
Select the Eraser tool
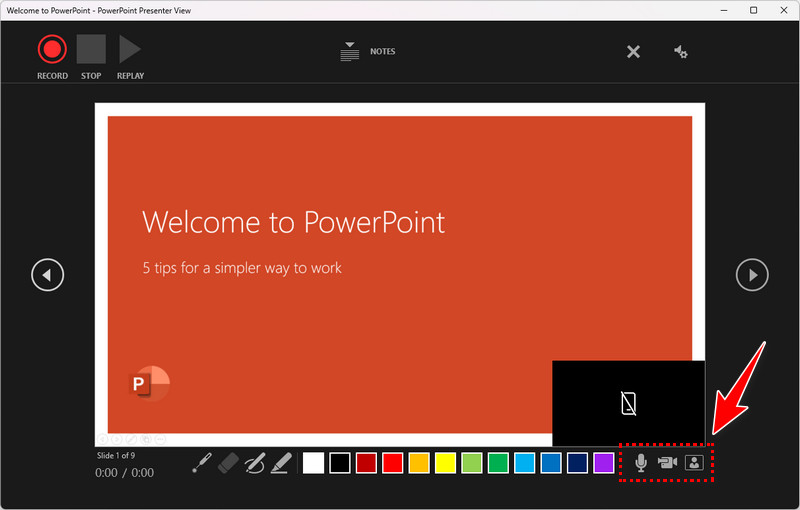228,463
